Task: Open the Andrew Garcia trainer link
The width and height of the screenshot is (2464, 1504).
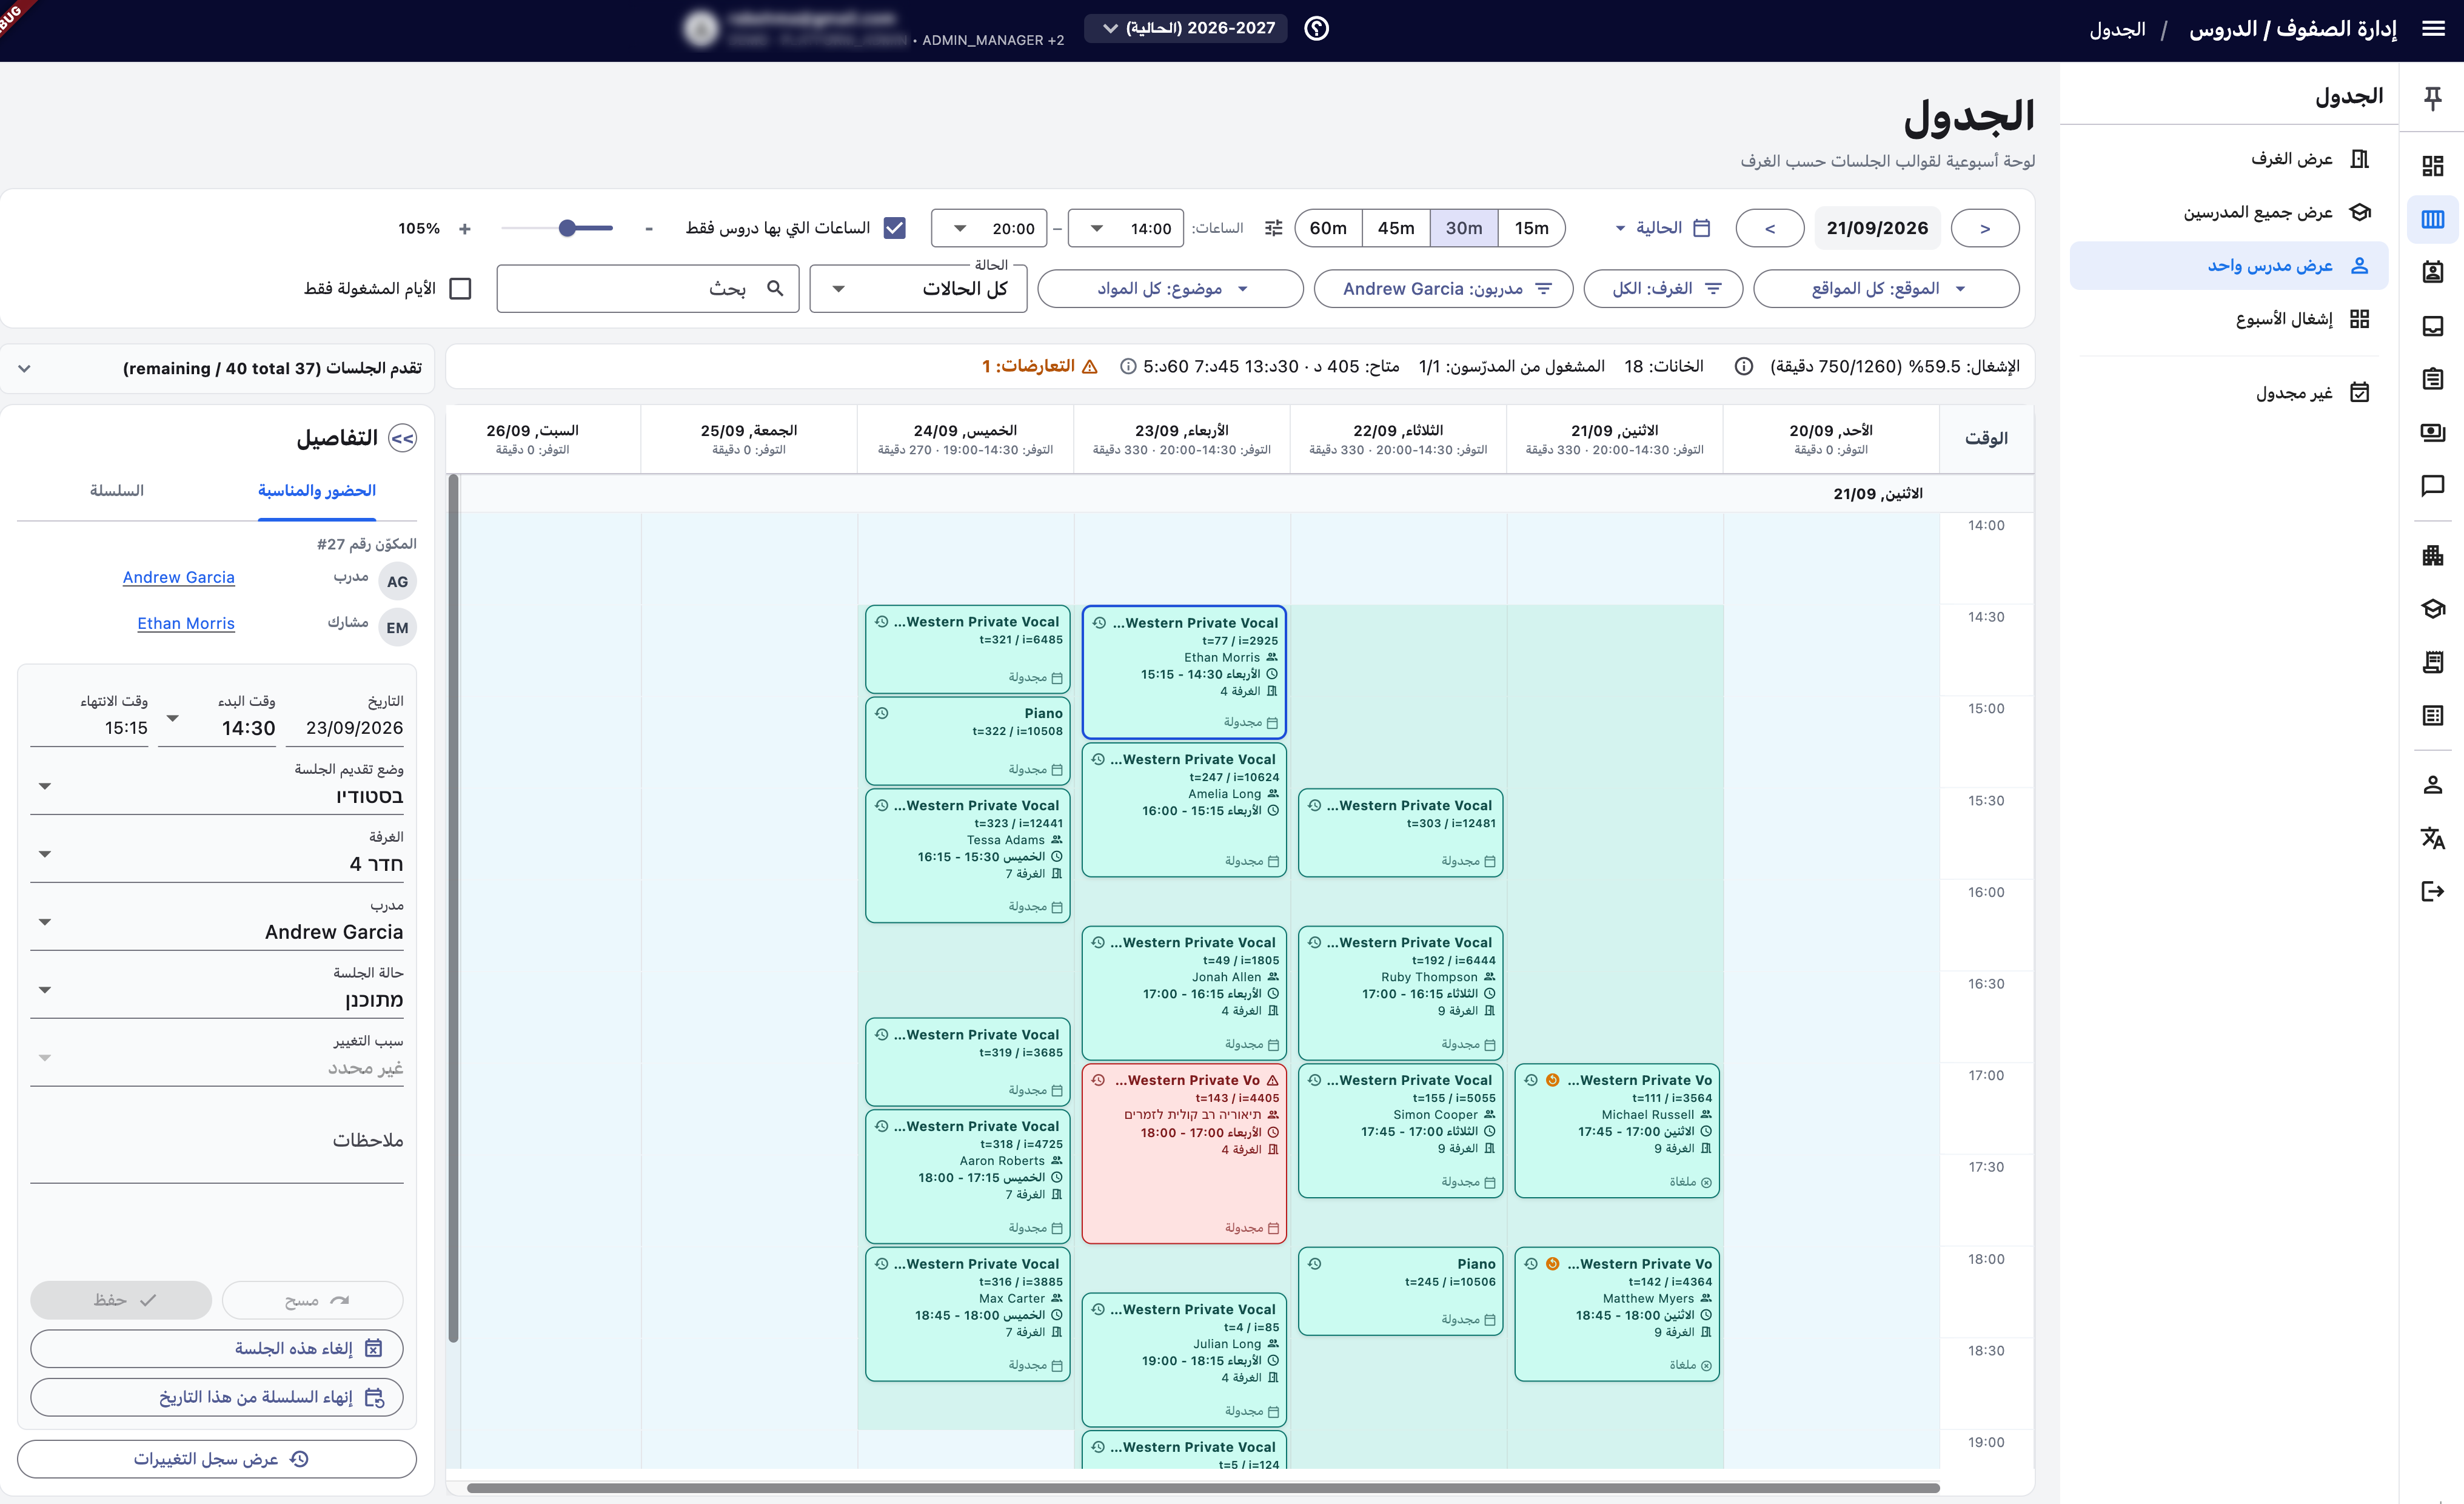Action: pyautogui.click(x=179, y=578)
